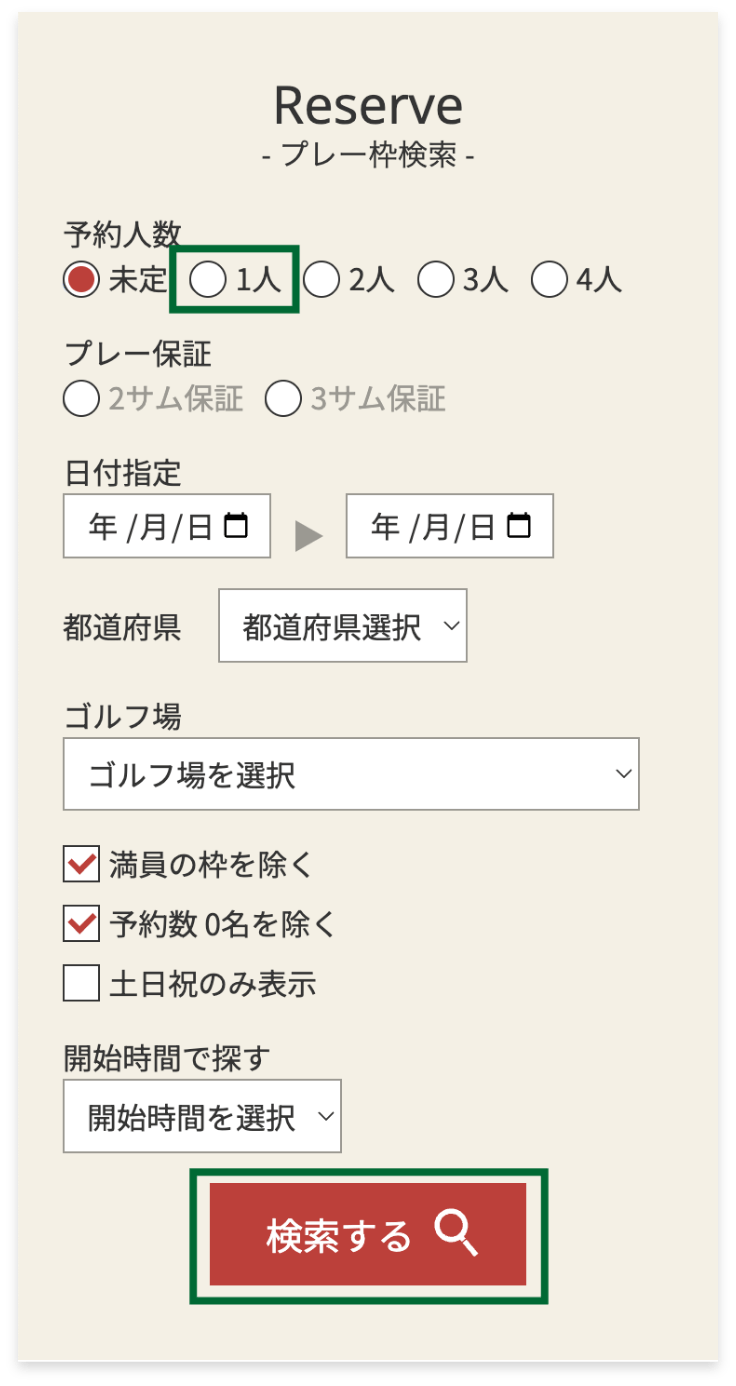Viewport: 736px width, 1386px height.
Task: Uncheck the 満員の枠を除く checkbox
Action: click(x=81, y=864)
